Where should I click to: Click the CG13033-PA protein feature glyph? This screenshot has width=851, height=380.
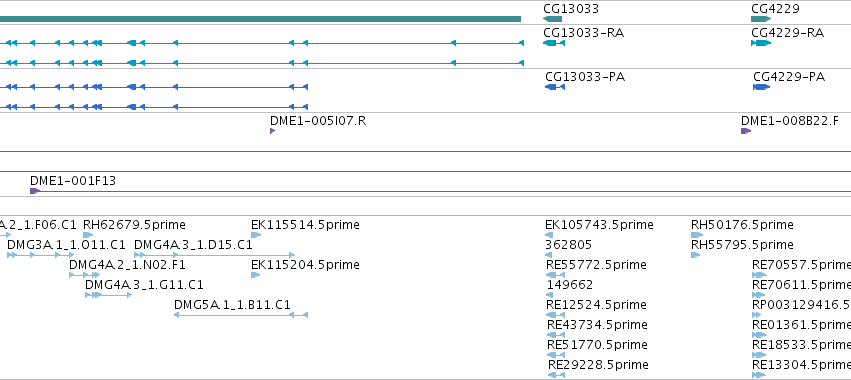tap(555, 87)
